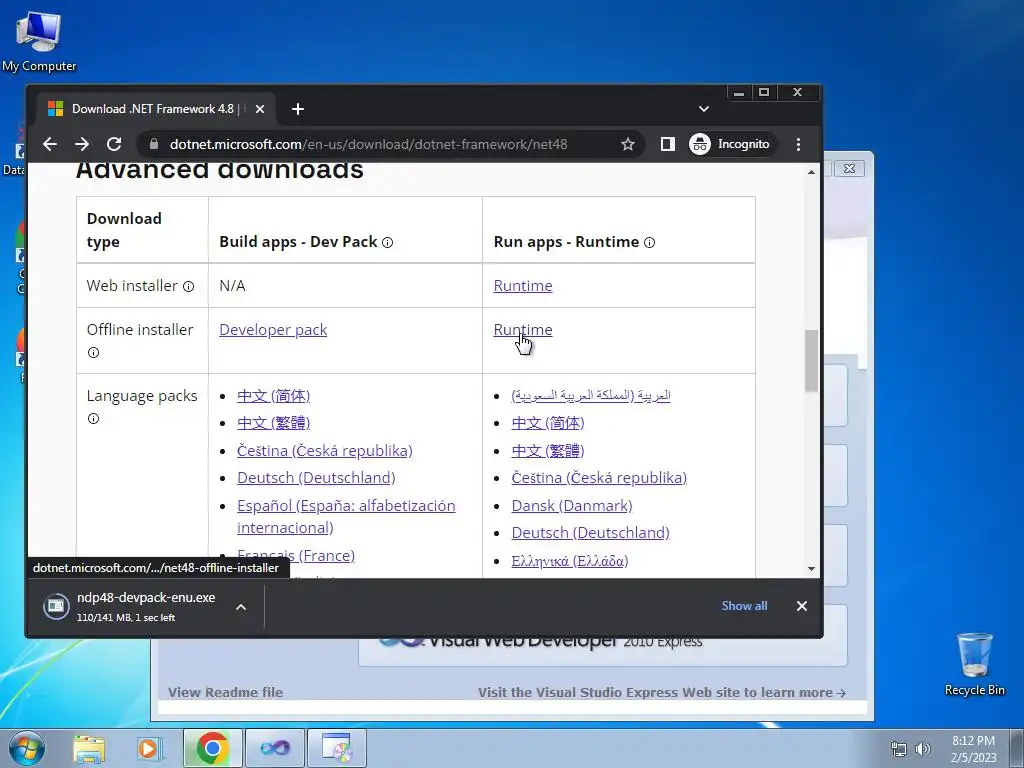Viewport: 1024px width, 768px height.
Task: Click the Run apps - Runtime info icon
Action: [x=649, y=242]
